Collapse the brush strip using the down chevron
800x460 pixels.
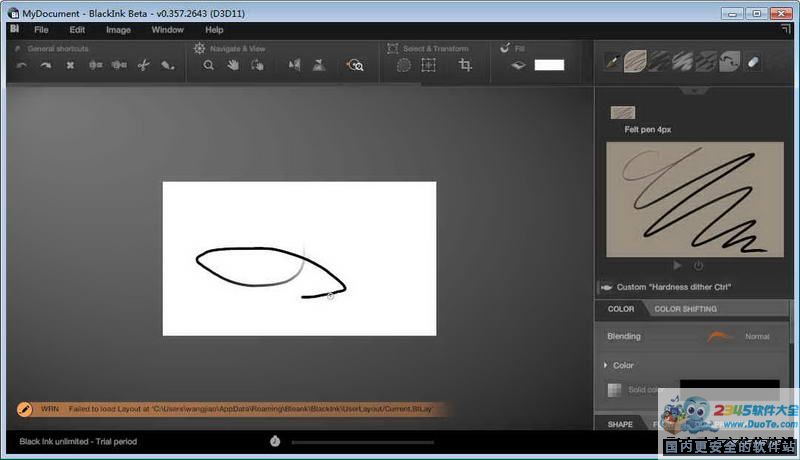coord(696,89)
